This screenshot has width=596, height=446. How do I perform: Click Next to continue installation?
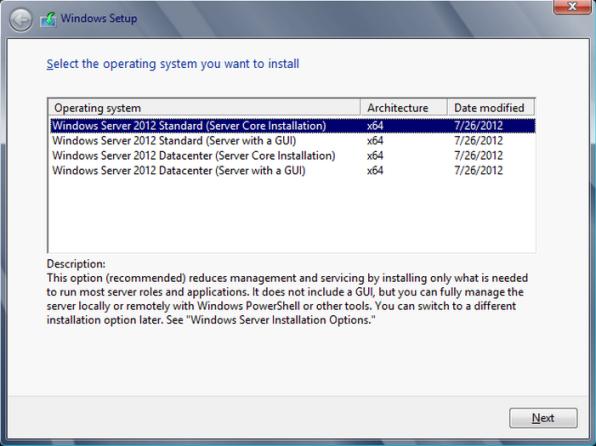click(543, 418)
